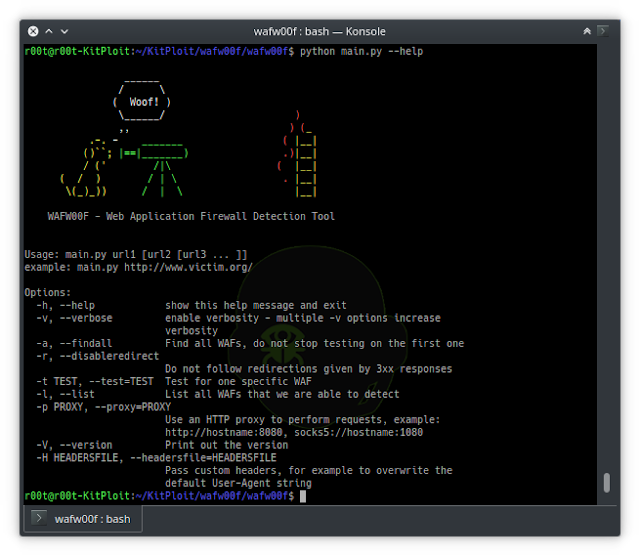Click the terminal icon in wafw00f tab

click(x=39, y=518)
